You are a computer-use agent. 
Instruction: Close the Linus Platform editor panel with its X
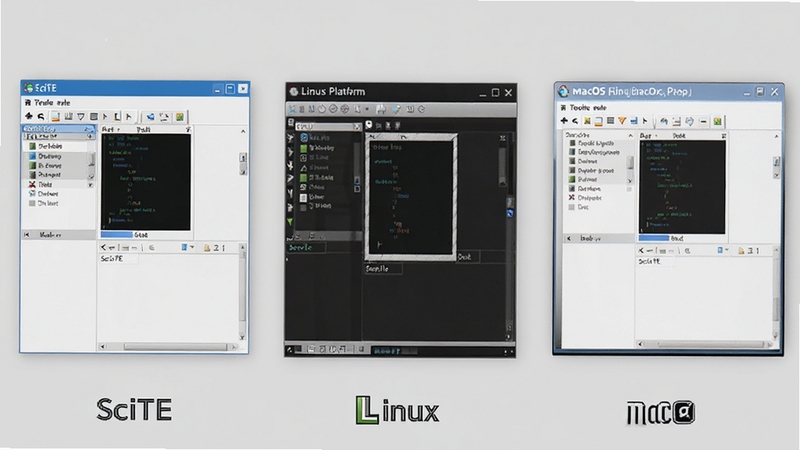point(503,138)
